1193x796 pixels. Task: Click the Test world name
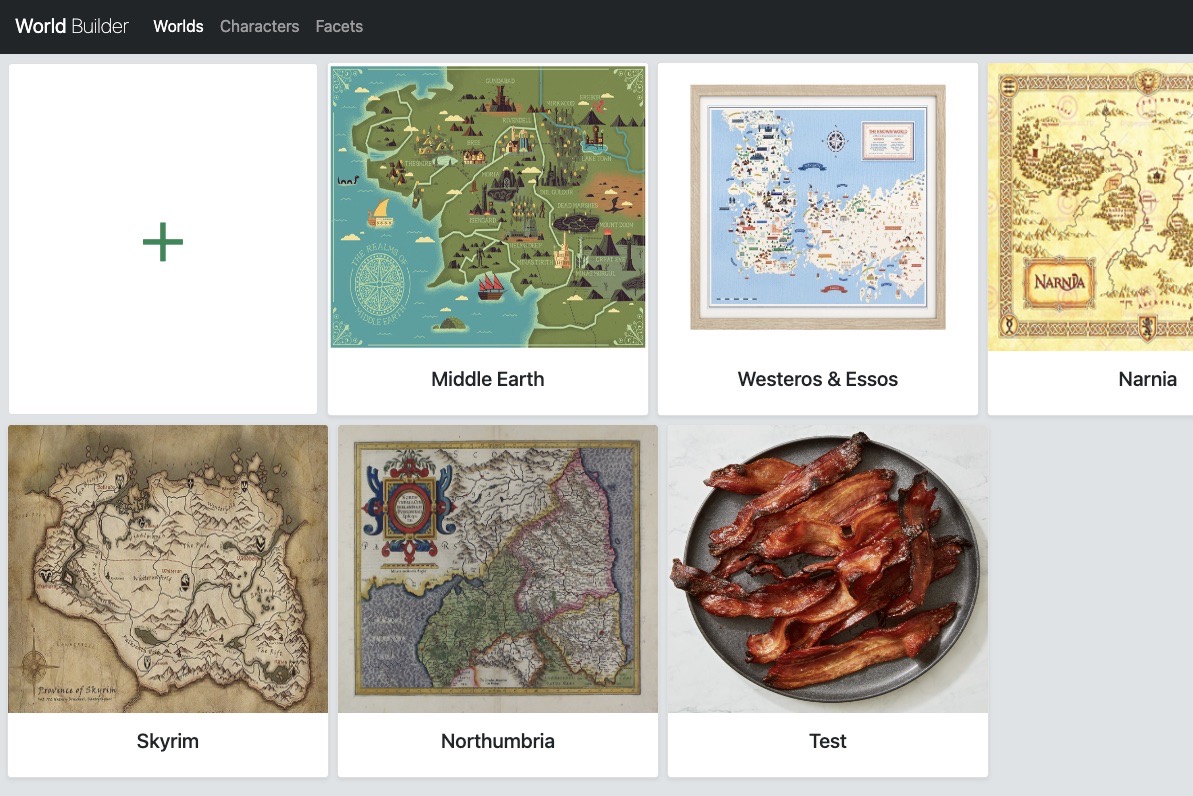[827, 741]
